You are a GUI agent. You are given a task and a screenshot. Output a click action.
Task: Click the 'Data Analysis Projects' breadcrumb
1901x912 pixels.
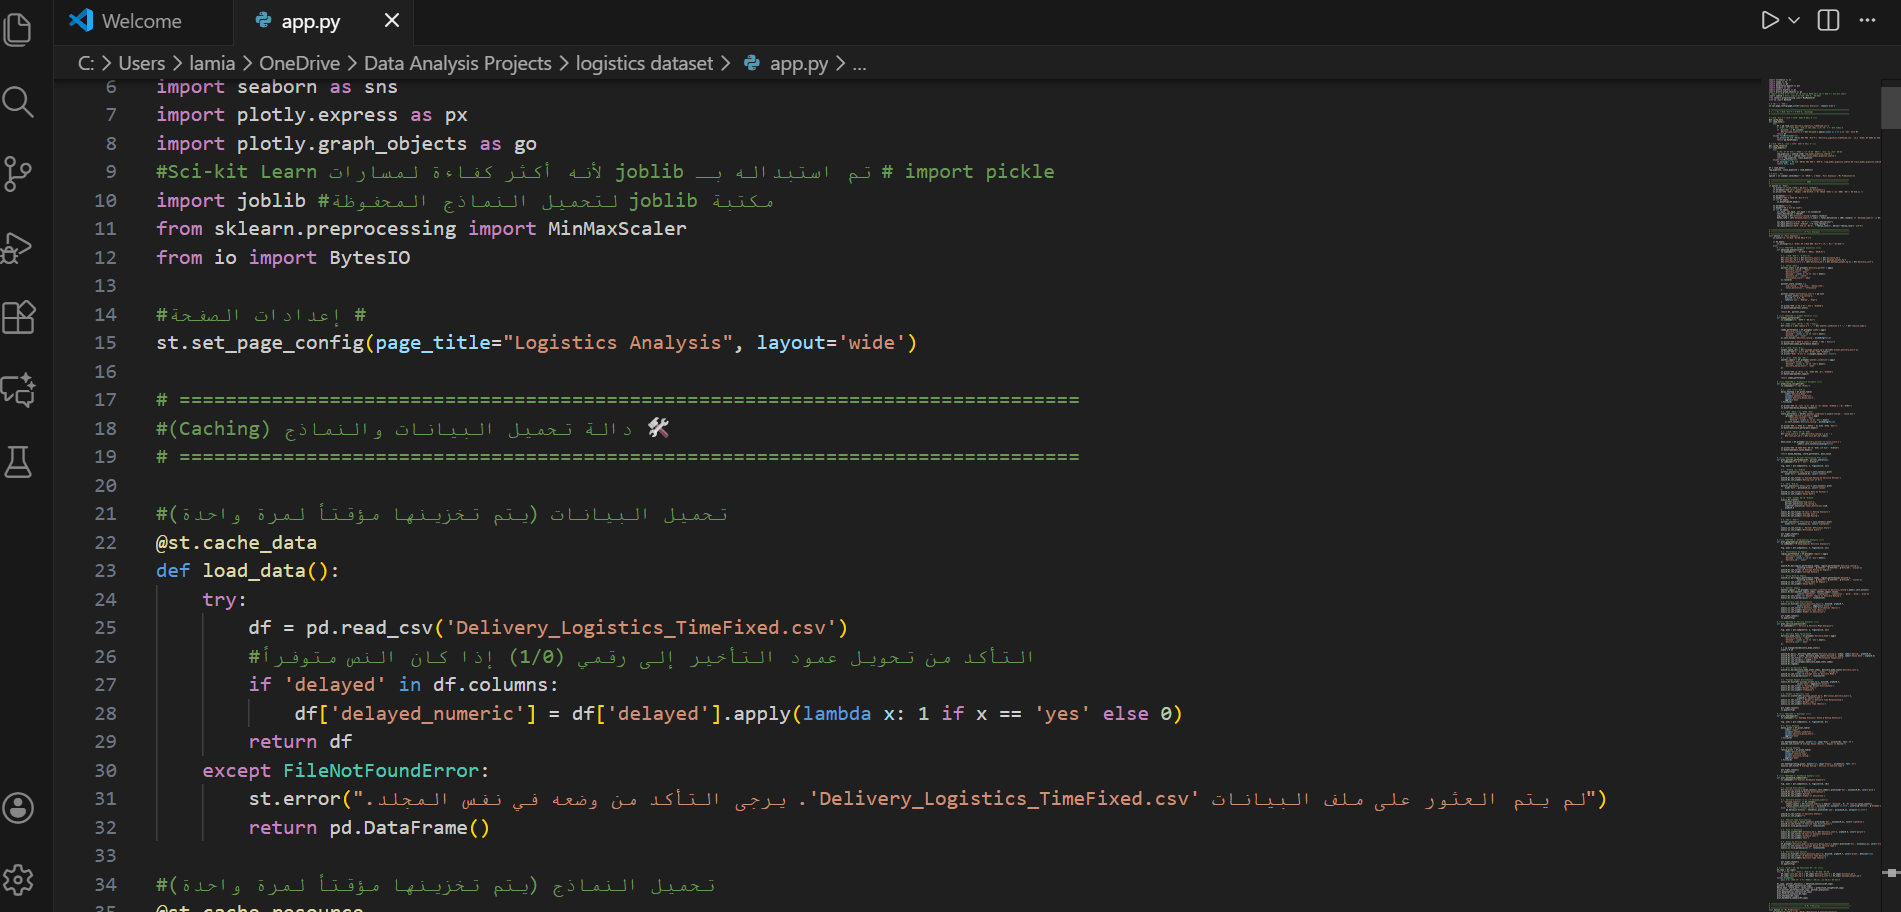pos(457,64)
